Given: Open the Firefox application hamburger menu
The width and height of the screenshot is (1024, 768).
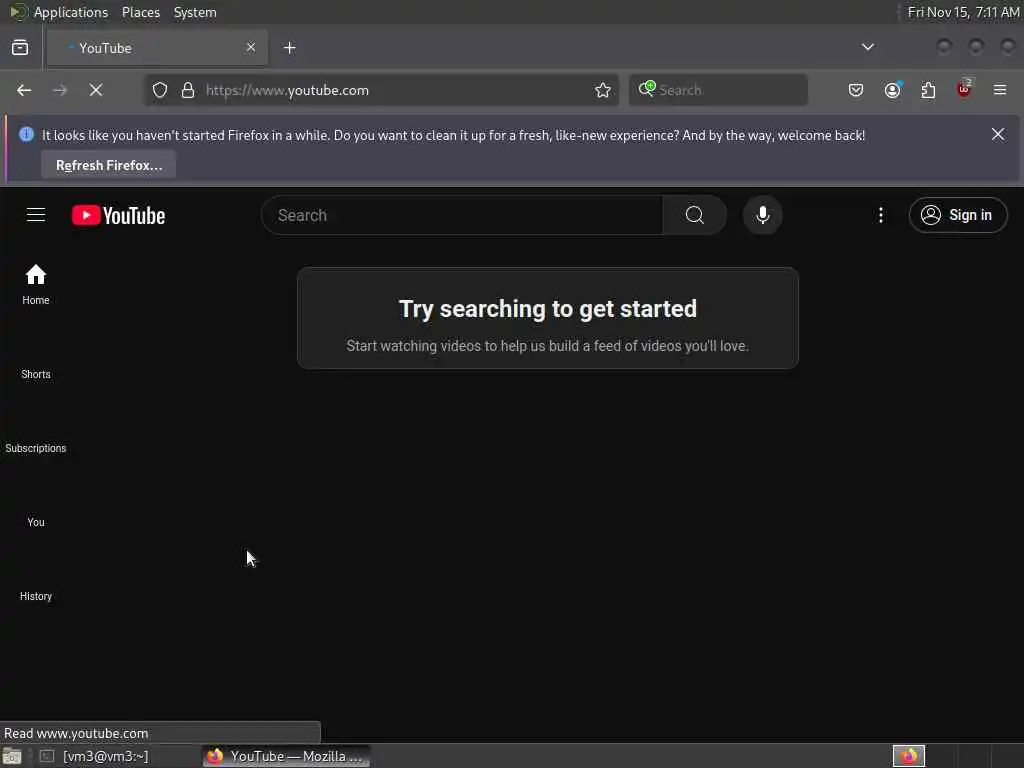Looking at the screenshot, I should (x=1000, y=90).
